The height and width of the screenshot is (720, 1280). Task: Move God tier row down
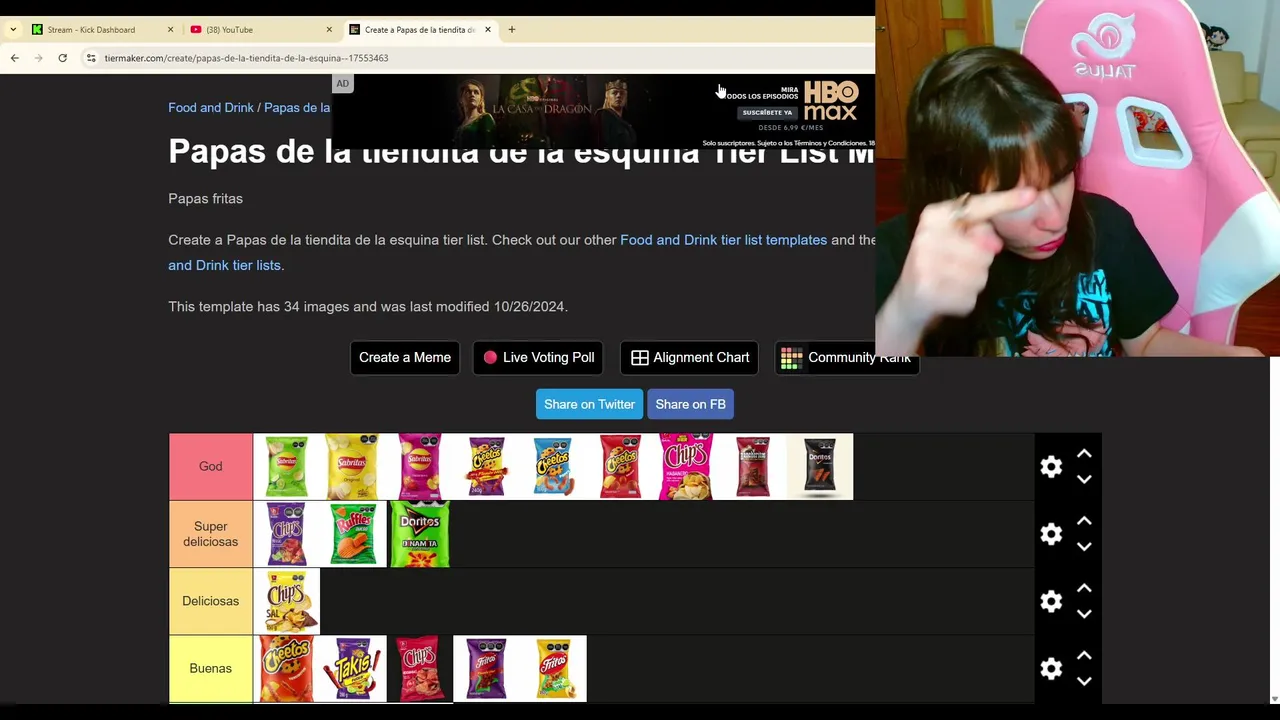click(x=1084, y=479)
